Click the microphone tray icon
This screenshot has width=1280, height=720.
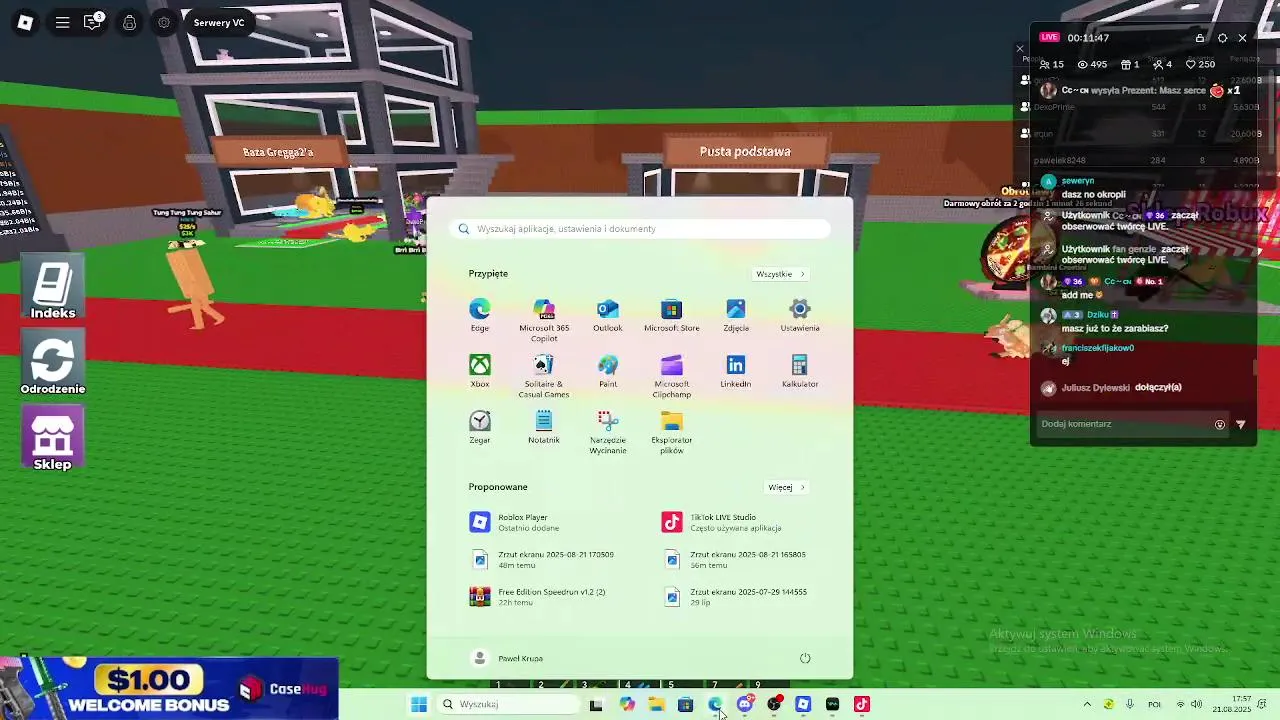pyautogui.click(x=1130, y=704)
